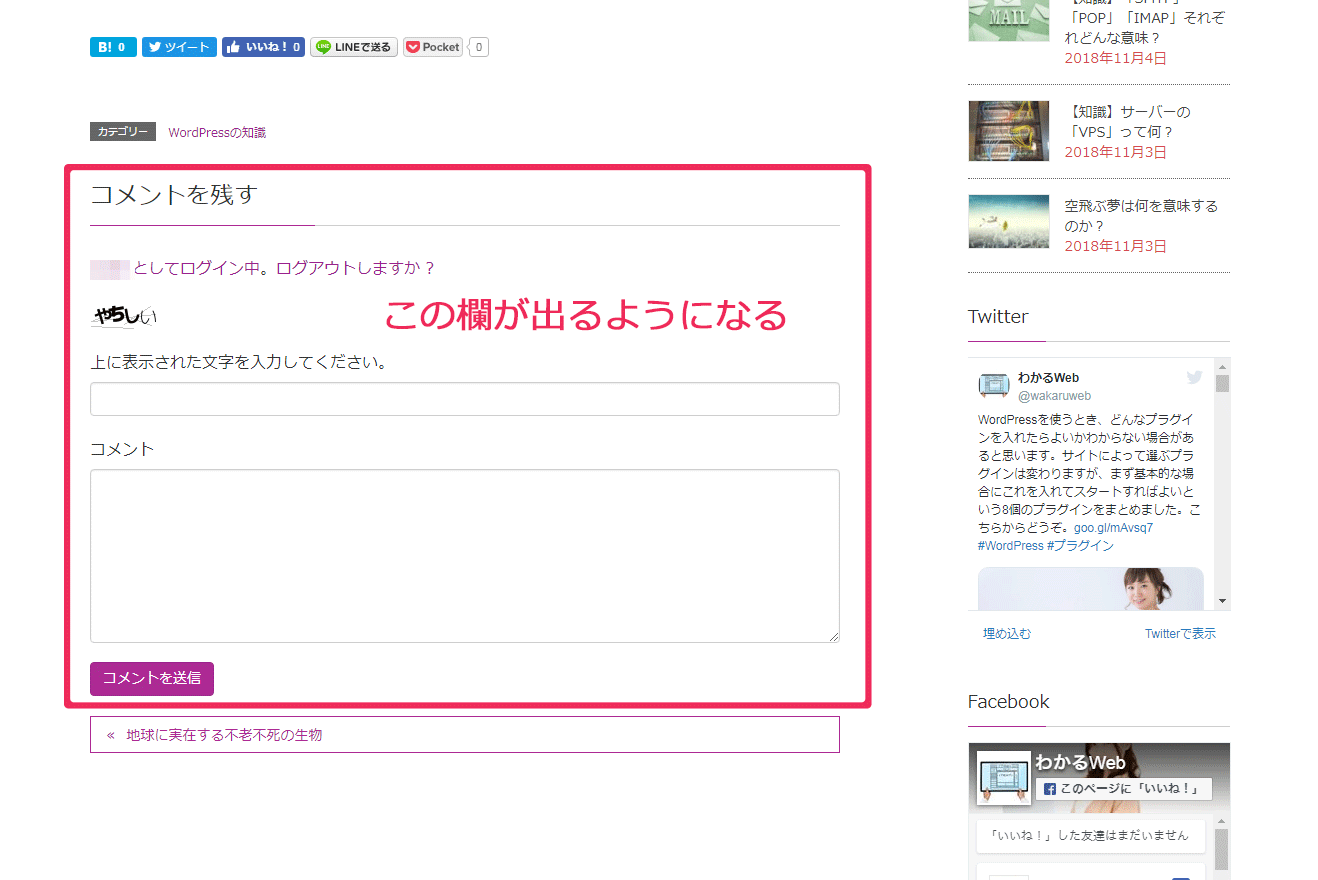The width and height of the screenshot is (1318, 880).
Task: Open the 空飛ぶ夢は何を意味するのか？ article
Action: pyautogui.click(x=1140, y=215)
